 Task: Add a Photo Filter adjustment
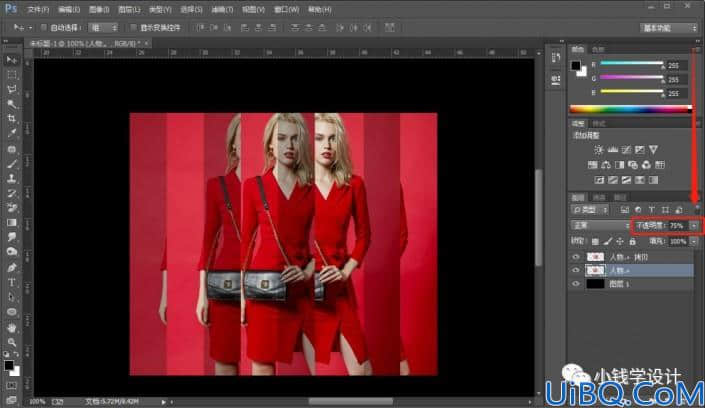pos(633,165)
